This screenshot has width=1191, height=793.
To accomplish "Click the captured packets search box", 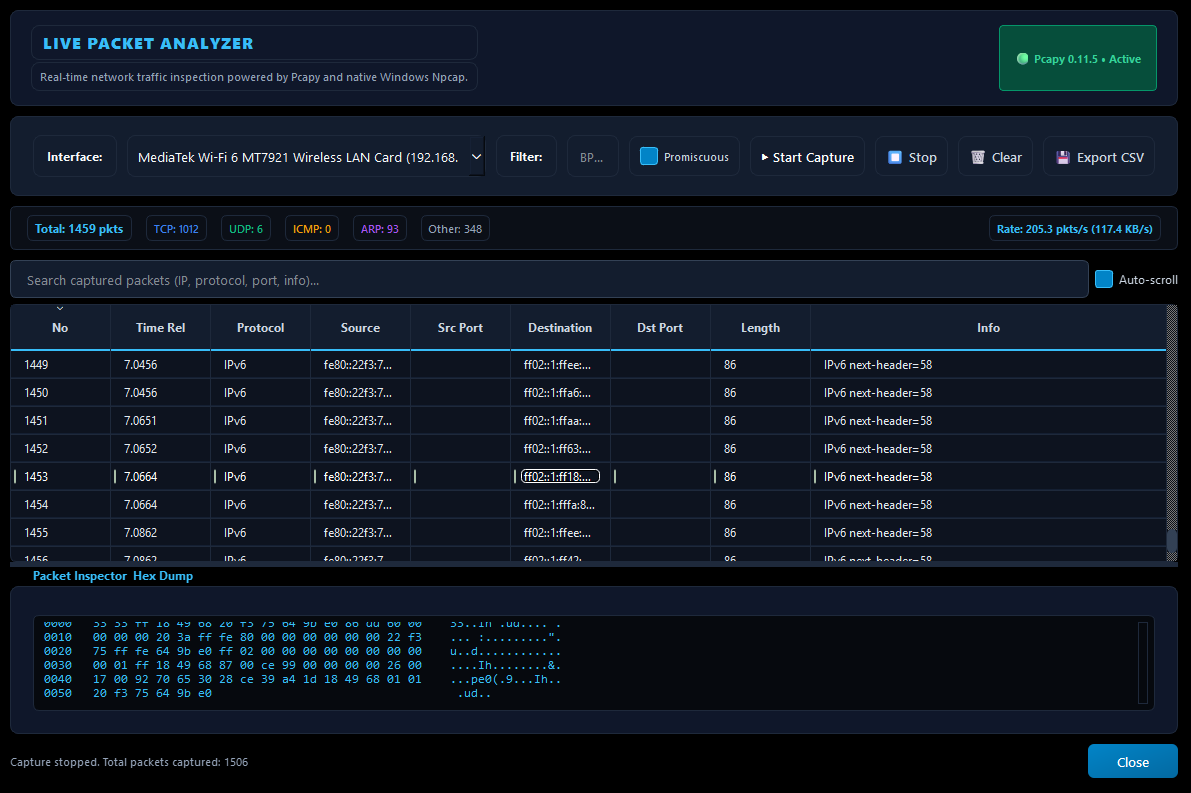I will pos(549,280).
